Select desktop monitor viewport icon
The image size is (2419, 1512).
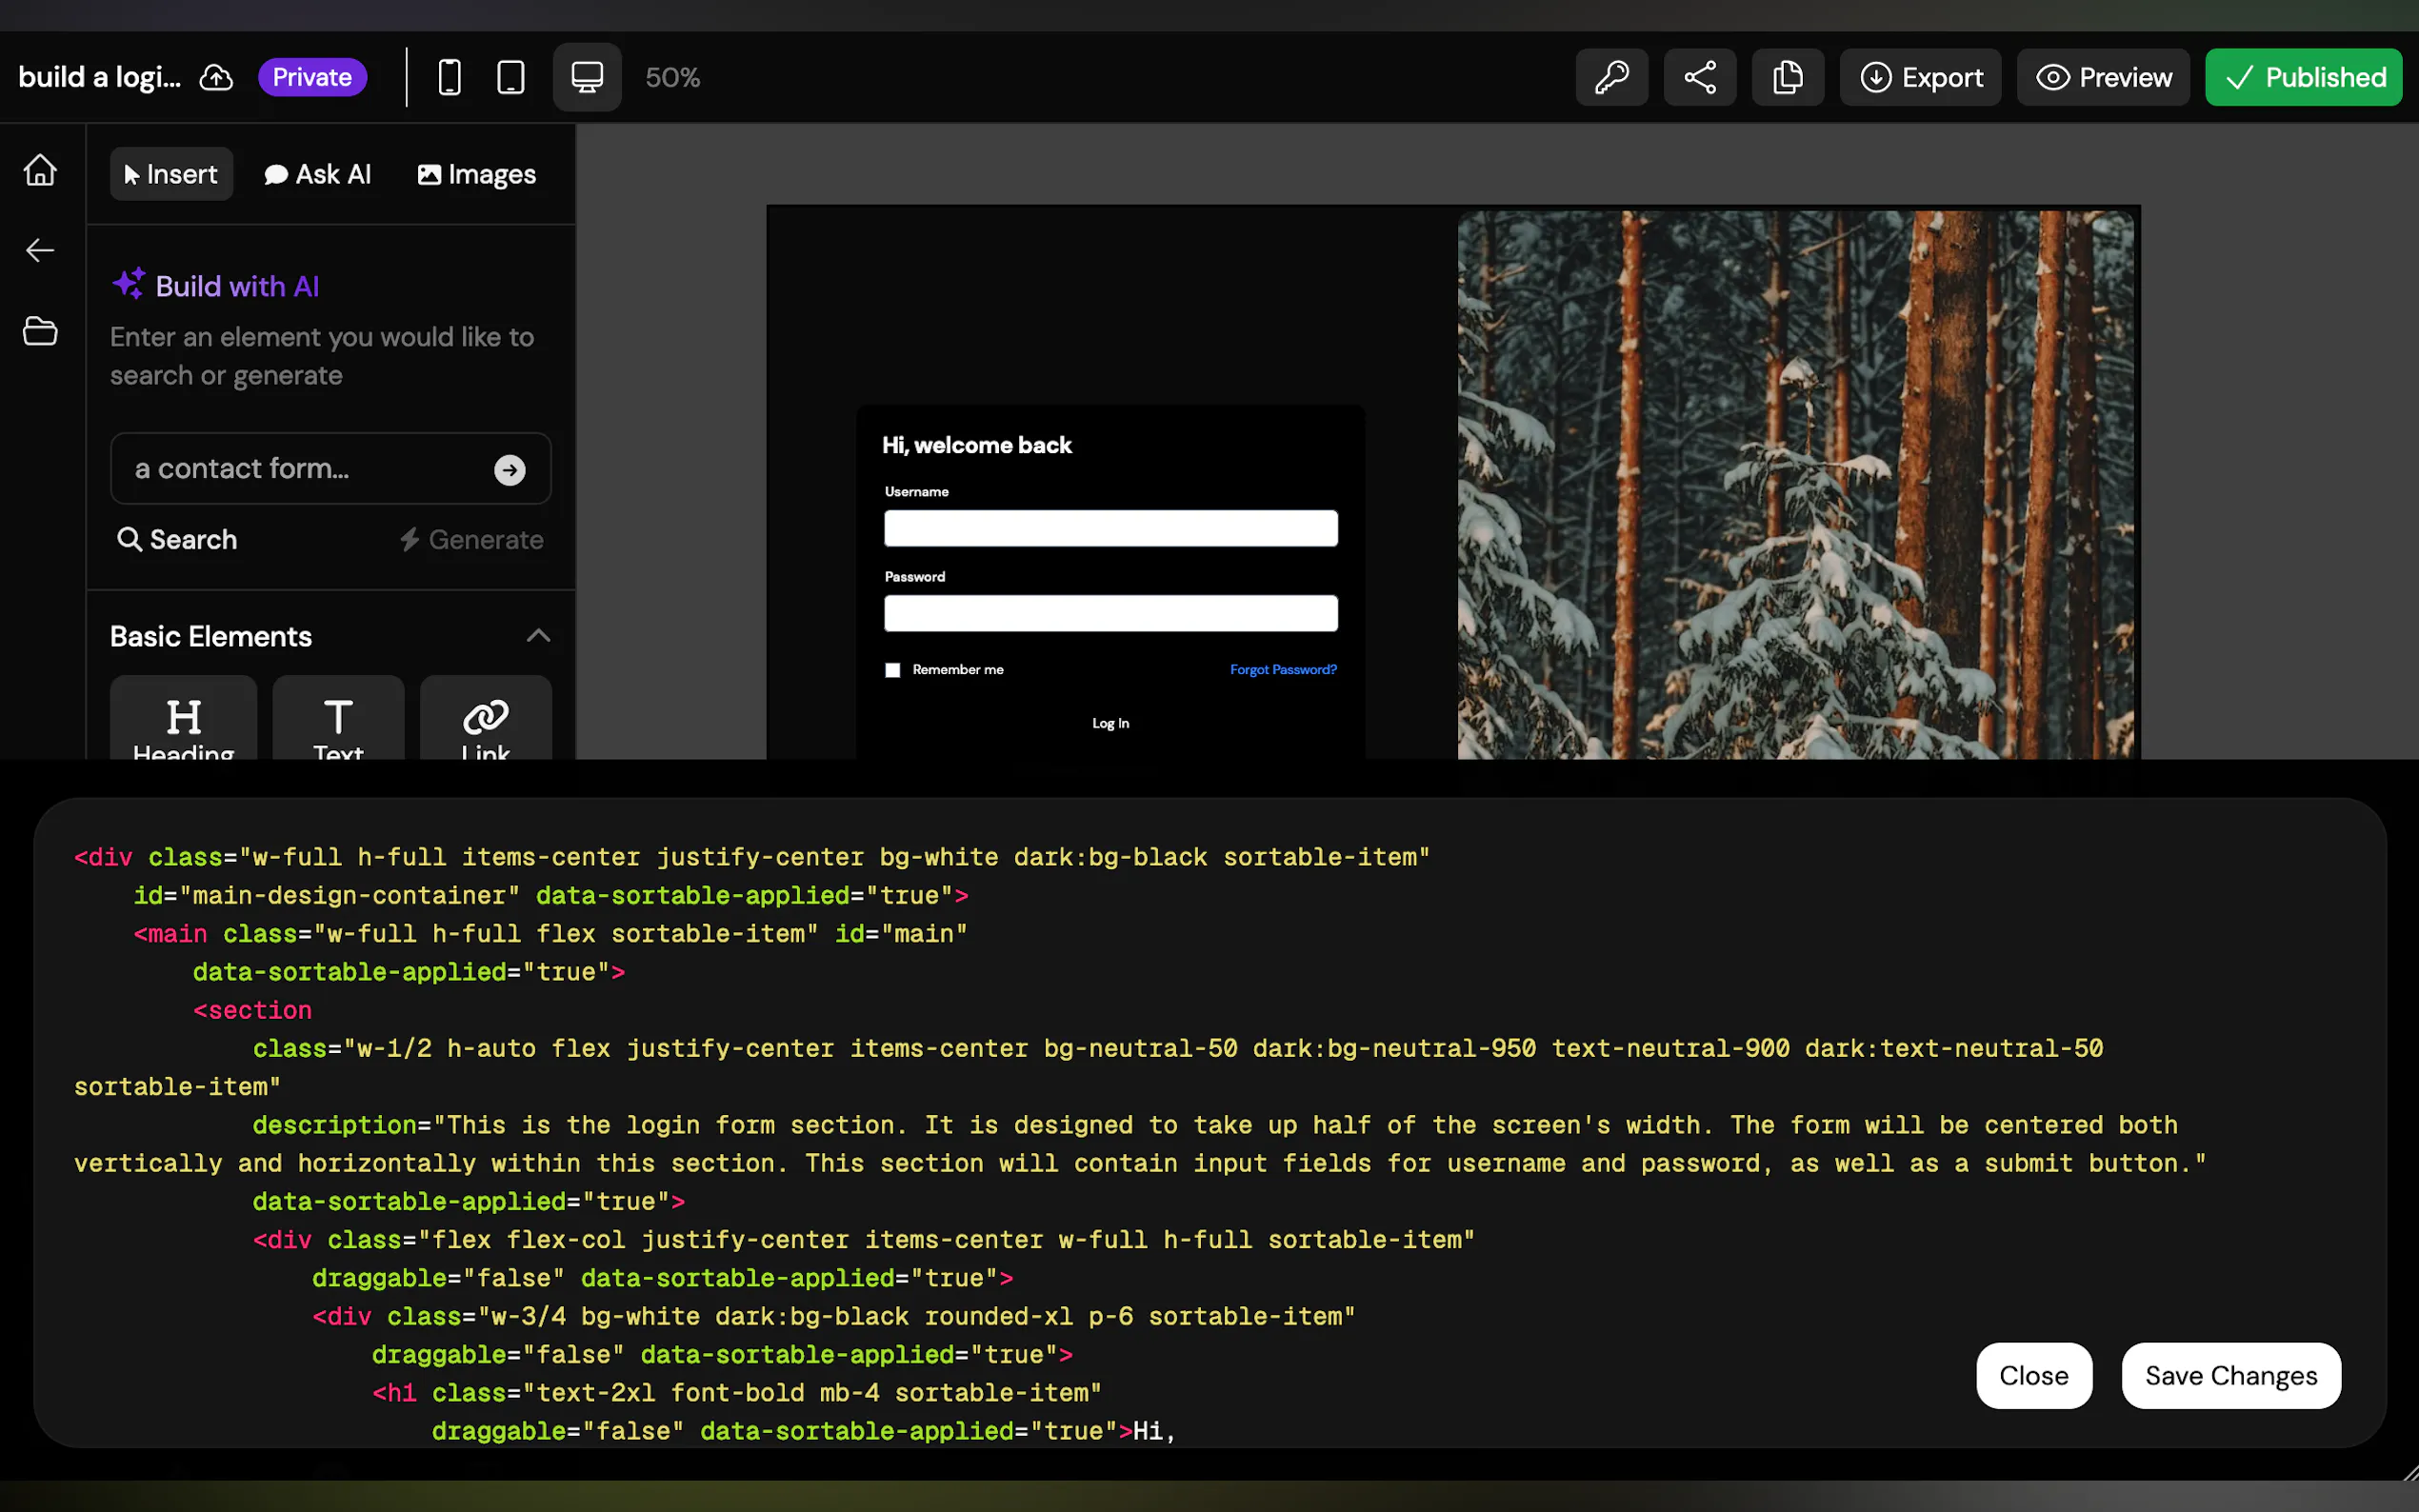click(x=587, y=77)
